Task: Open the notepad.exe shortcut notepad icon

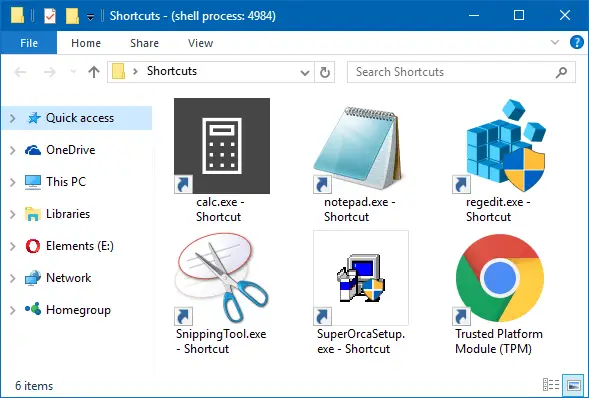Action: 358,147
